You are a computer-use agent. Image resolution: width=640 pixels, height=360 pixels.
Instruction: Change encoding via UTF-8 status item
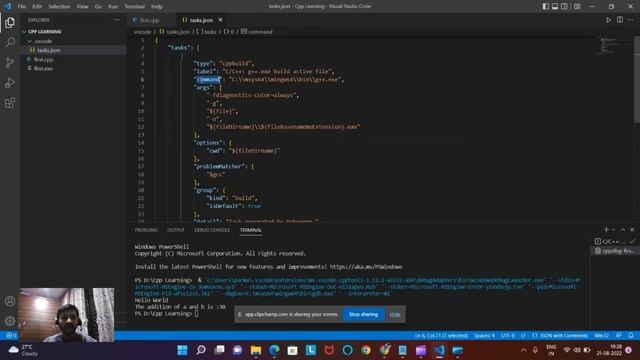tap(508, 336)
